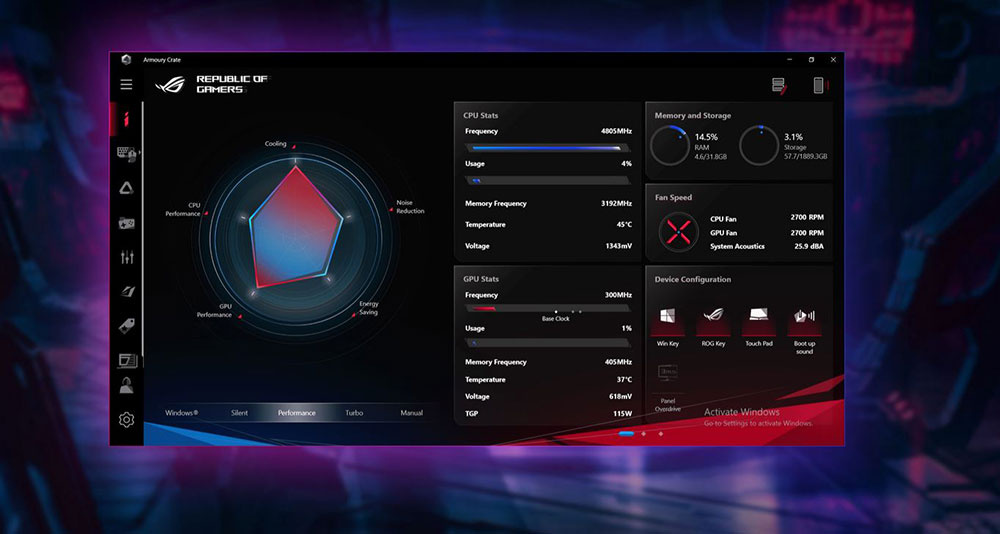Click the 37°C GPU temperature value

point(624,380)
